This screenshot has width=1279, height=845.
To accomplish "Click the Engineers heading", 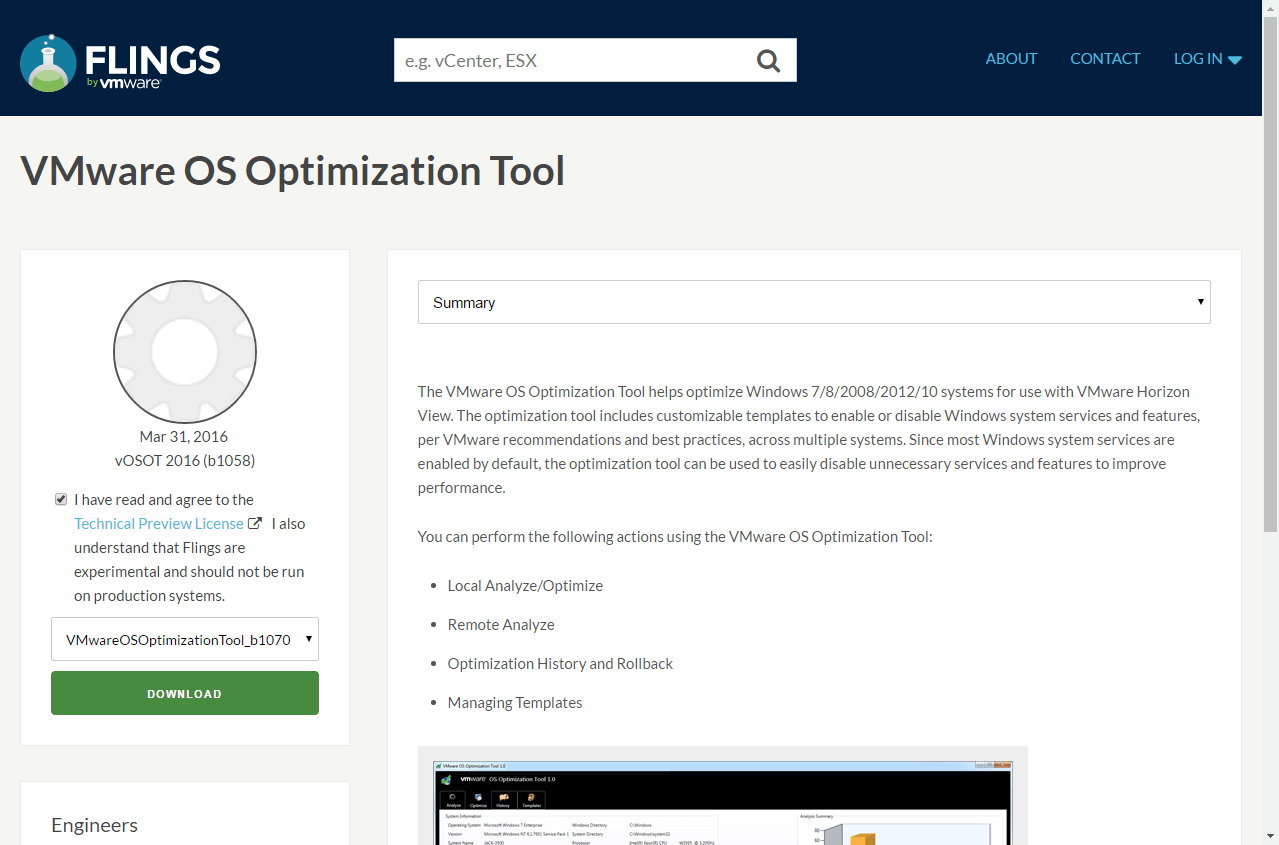I will [x=95, y=825].
